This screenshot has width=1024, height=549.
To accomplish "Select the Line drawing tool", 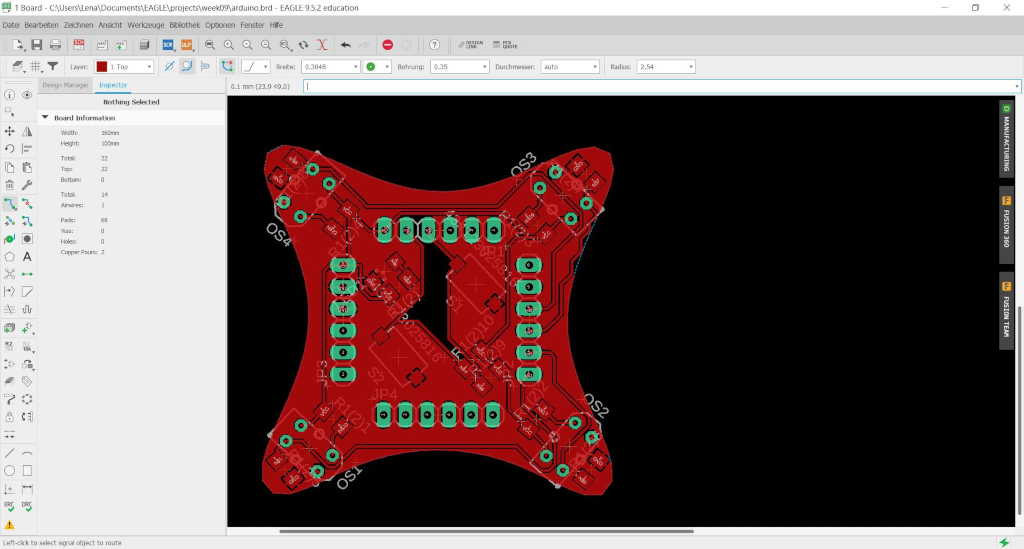I will [10, 453].
